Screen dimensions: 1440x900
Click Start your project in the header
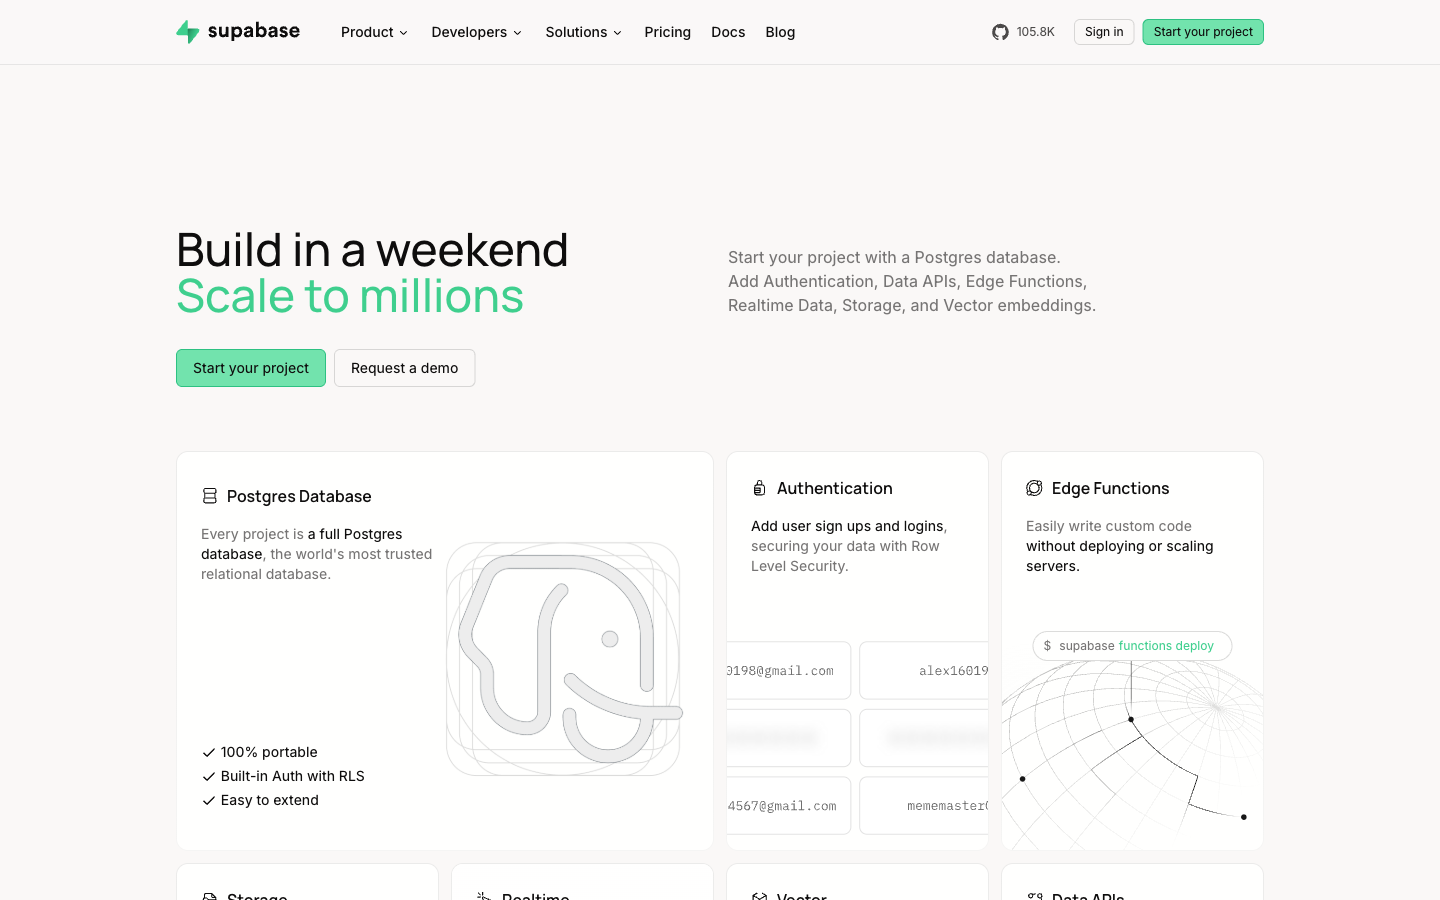[1203, 32]
